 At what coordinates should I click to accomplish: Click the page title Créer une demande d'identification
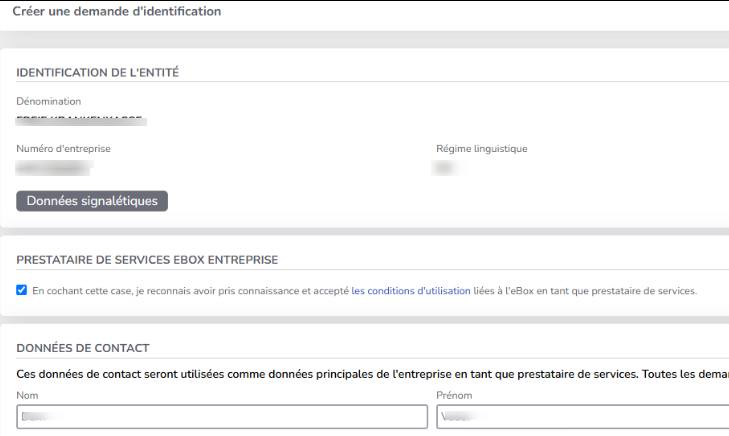(116, 12)
